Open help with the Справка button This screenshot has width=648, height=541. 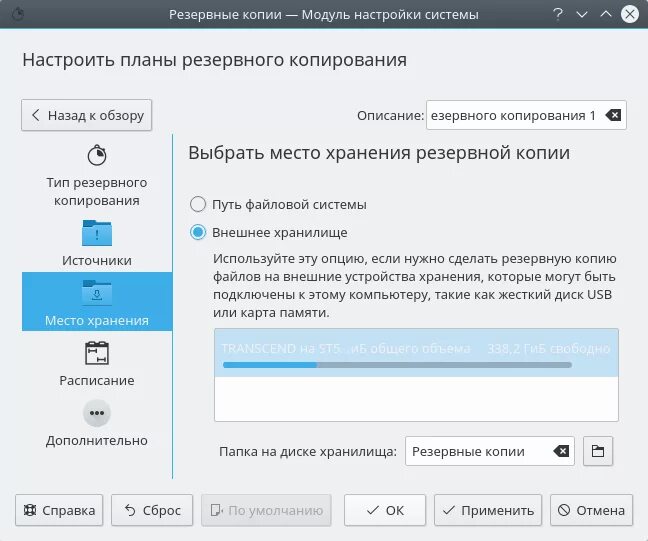coord(59,510)
